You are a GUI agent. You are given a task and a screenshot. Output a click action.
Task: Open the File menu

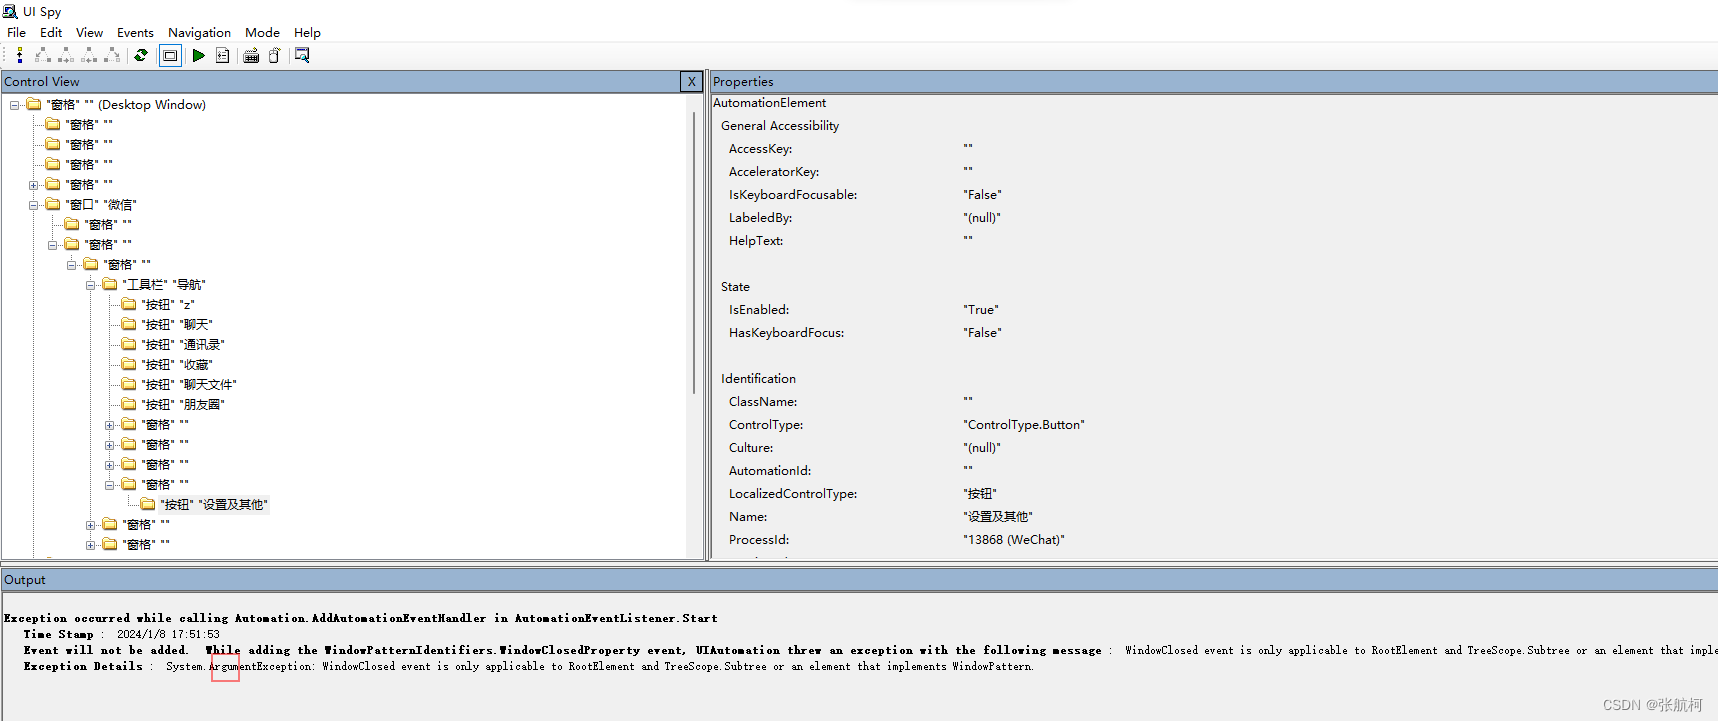pyautogui.click(x=17, y=33)
